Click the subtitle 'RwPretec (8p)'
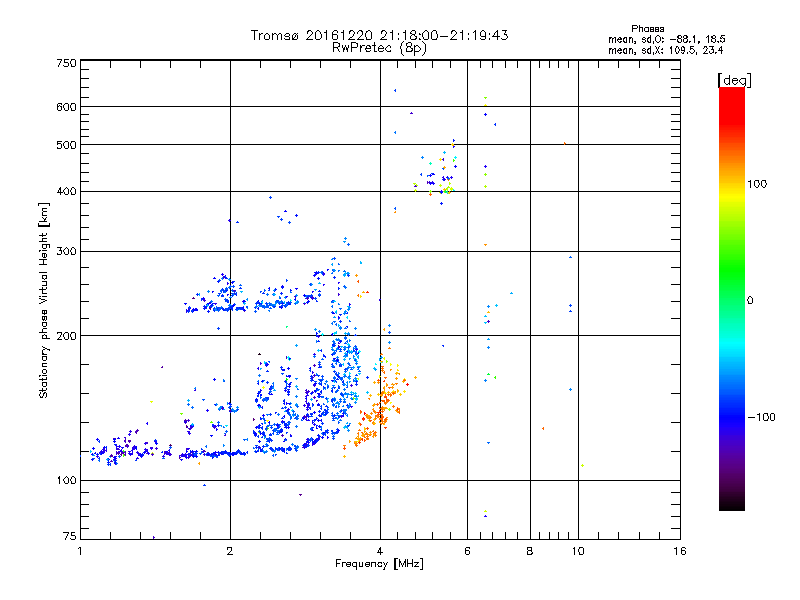 [379, 48]
